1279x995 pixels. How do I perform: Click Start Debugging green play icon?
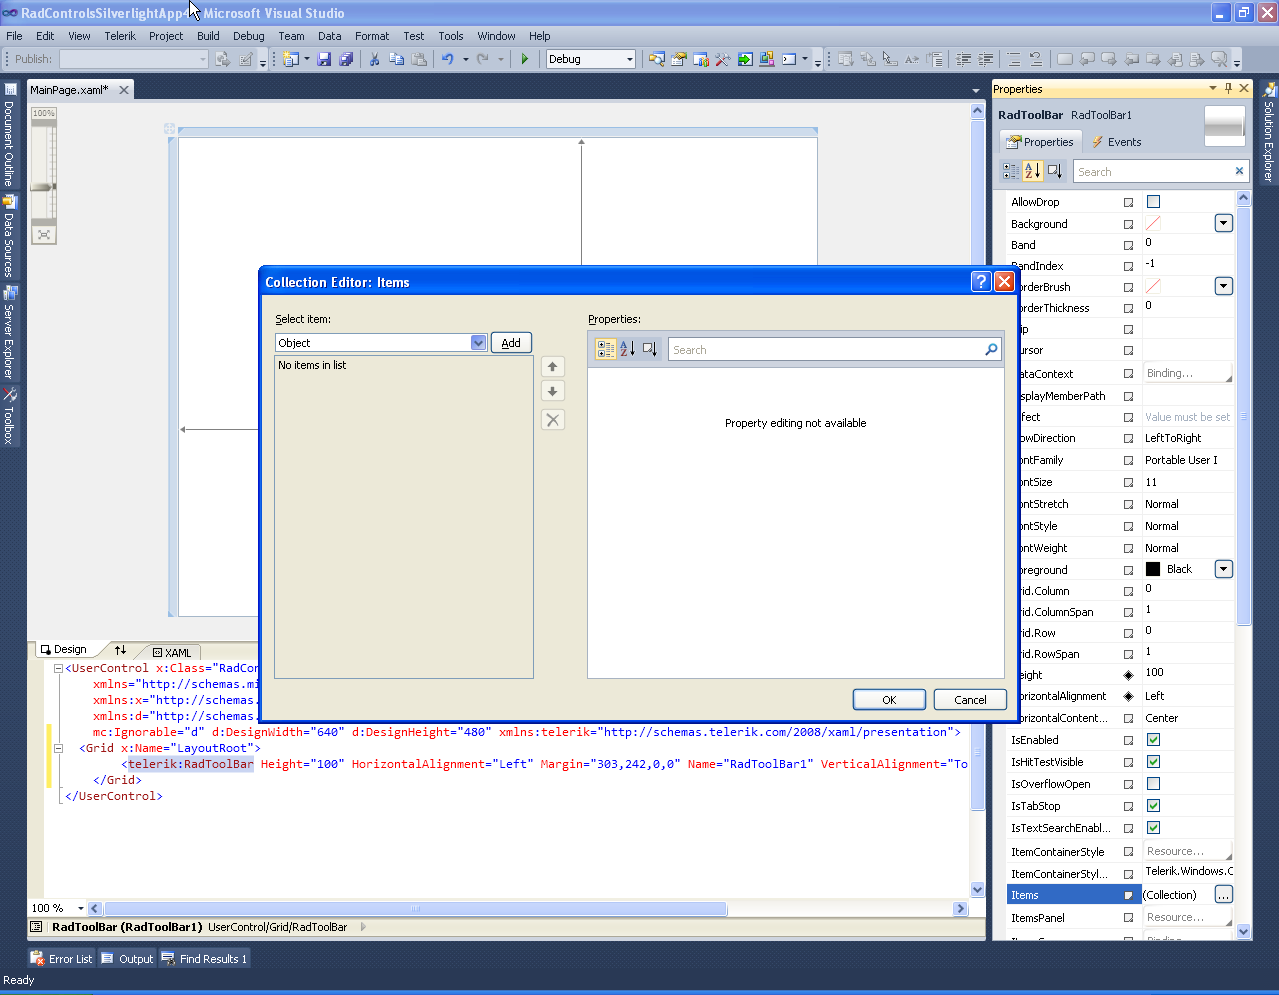[x=524, y=59]
